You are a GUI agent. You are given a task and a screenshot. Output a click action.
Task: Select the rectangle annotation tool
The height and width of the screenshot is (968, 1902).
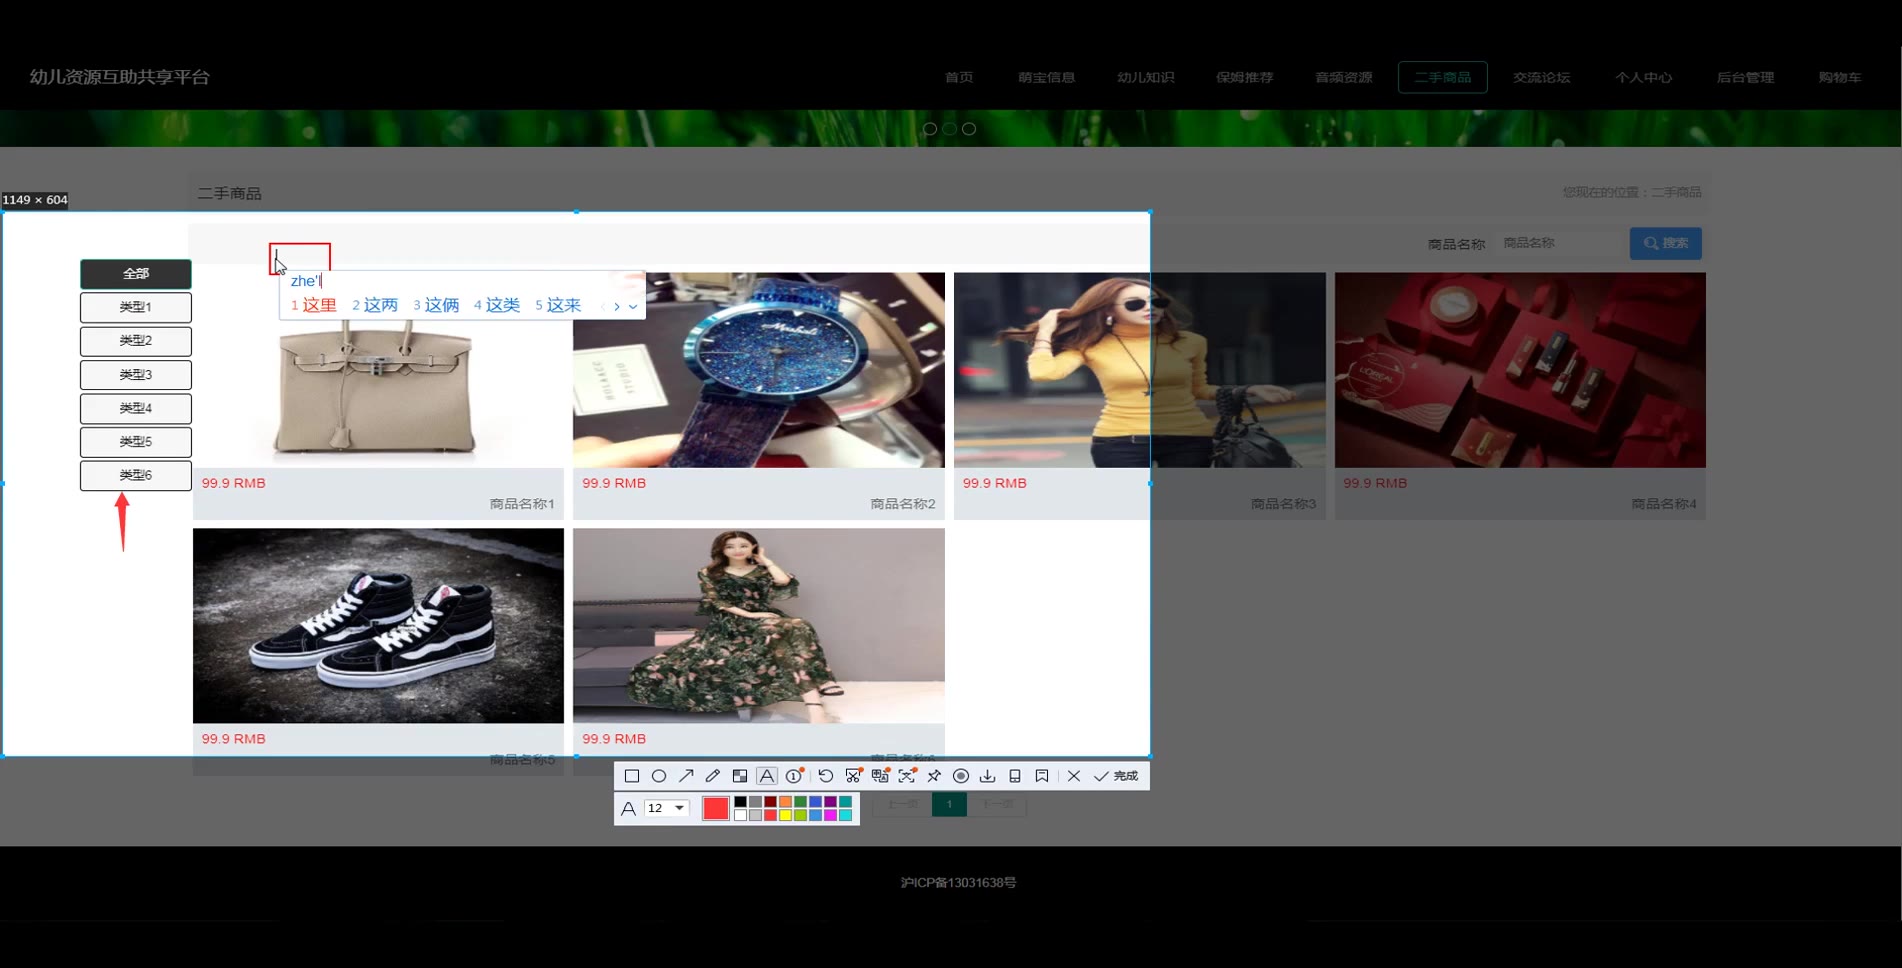pyautogui.click(x=632, y=776)
